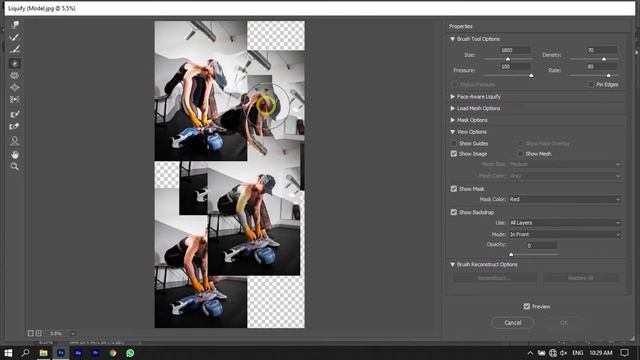The width and height of the screenshot is (640, 360).
Task: Click the Restore All button
Action: click(580, 278)
